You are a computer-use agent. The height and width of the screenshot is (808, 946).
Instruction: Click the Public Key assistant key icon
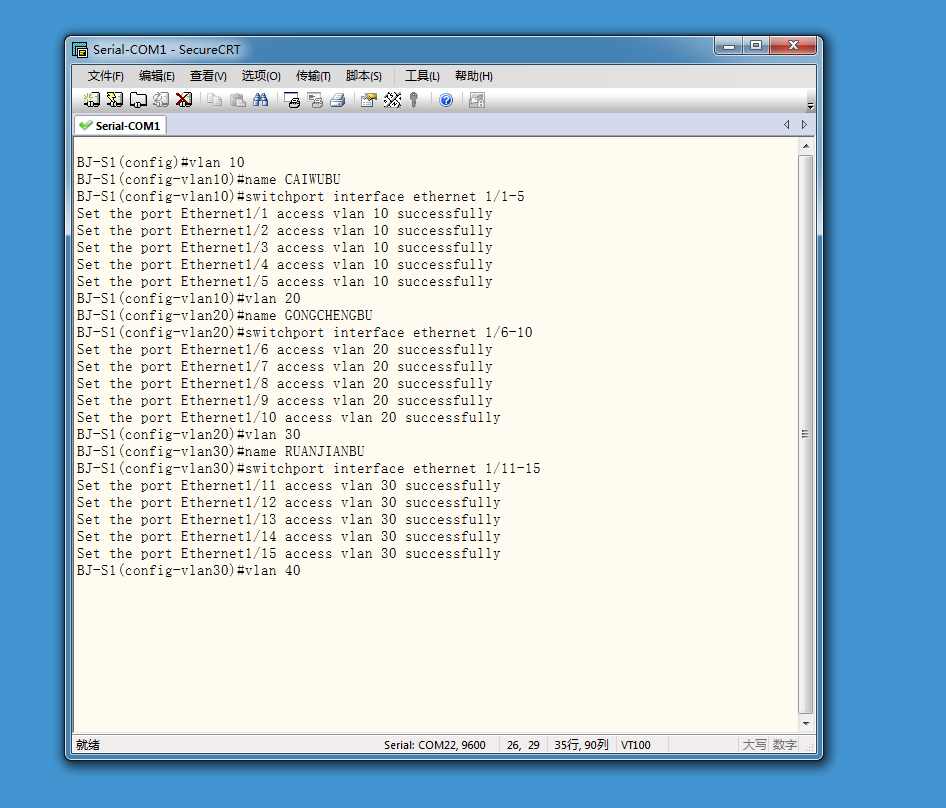(x=414, y=100)
